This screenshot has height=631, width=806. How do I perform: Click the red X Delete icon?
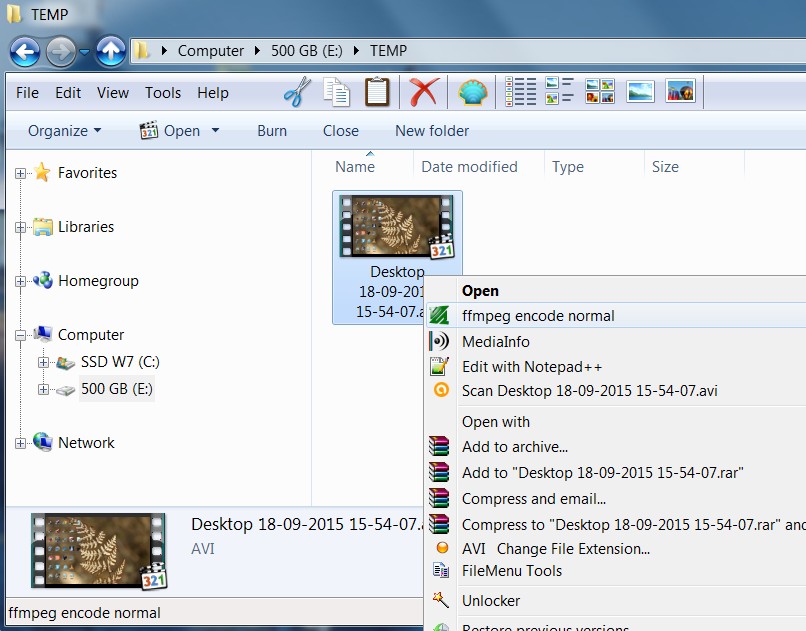[x=424, y=92]
